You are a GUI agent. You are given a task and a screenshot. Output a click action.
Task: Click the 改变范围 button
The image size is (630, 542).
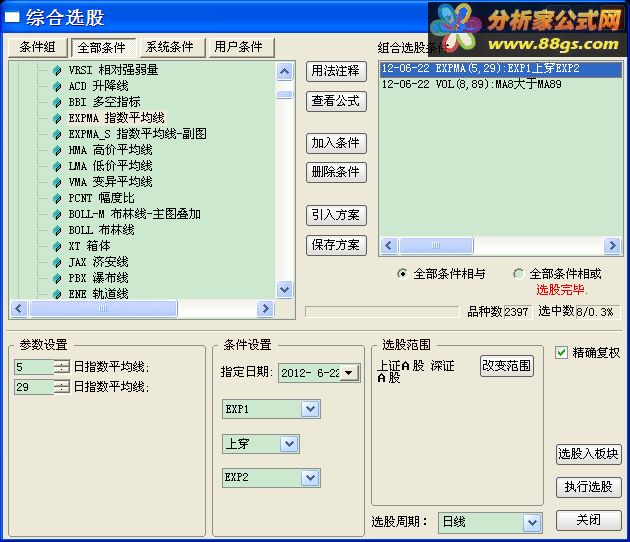point(507,366)
